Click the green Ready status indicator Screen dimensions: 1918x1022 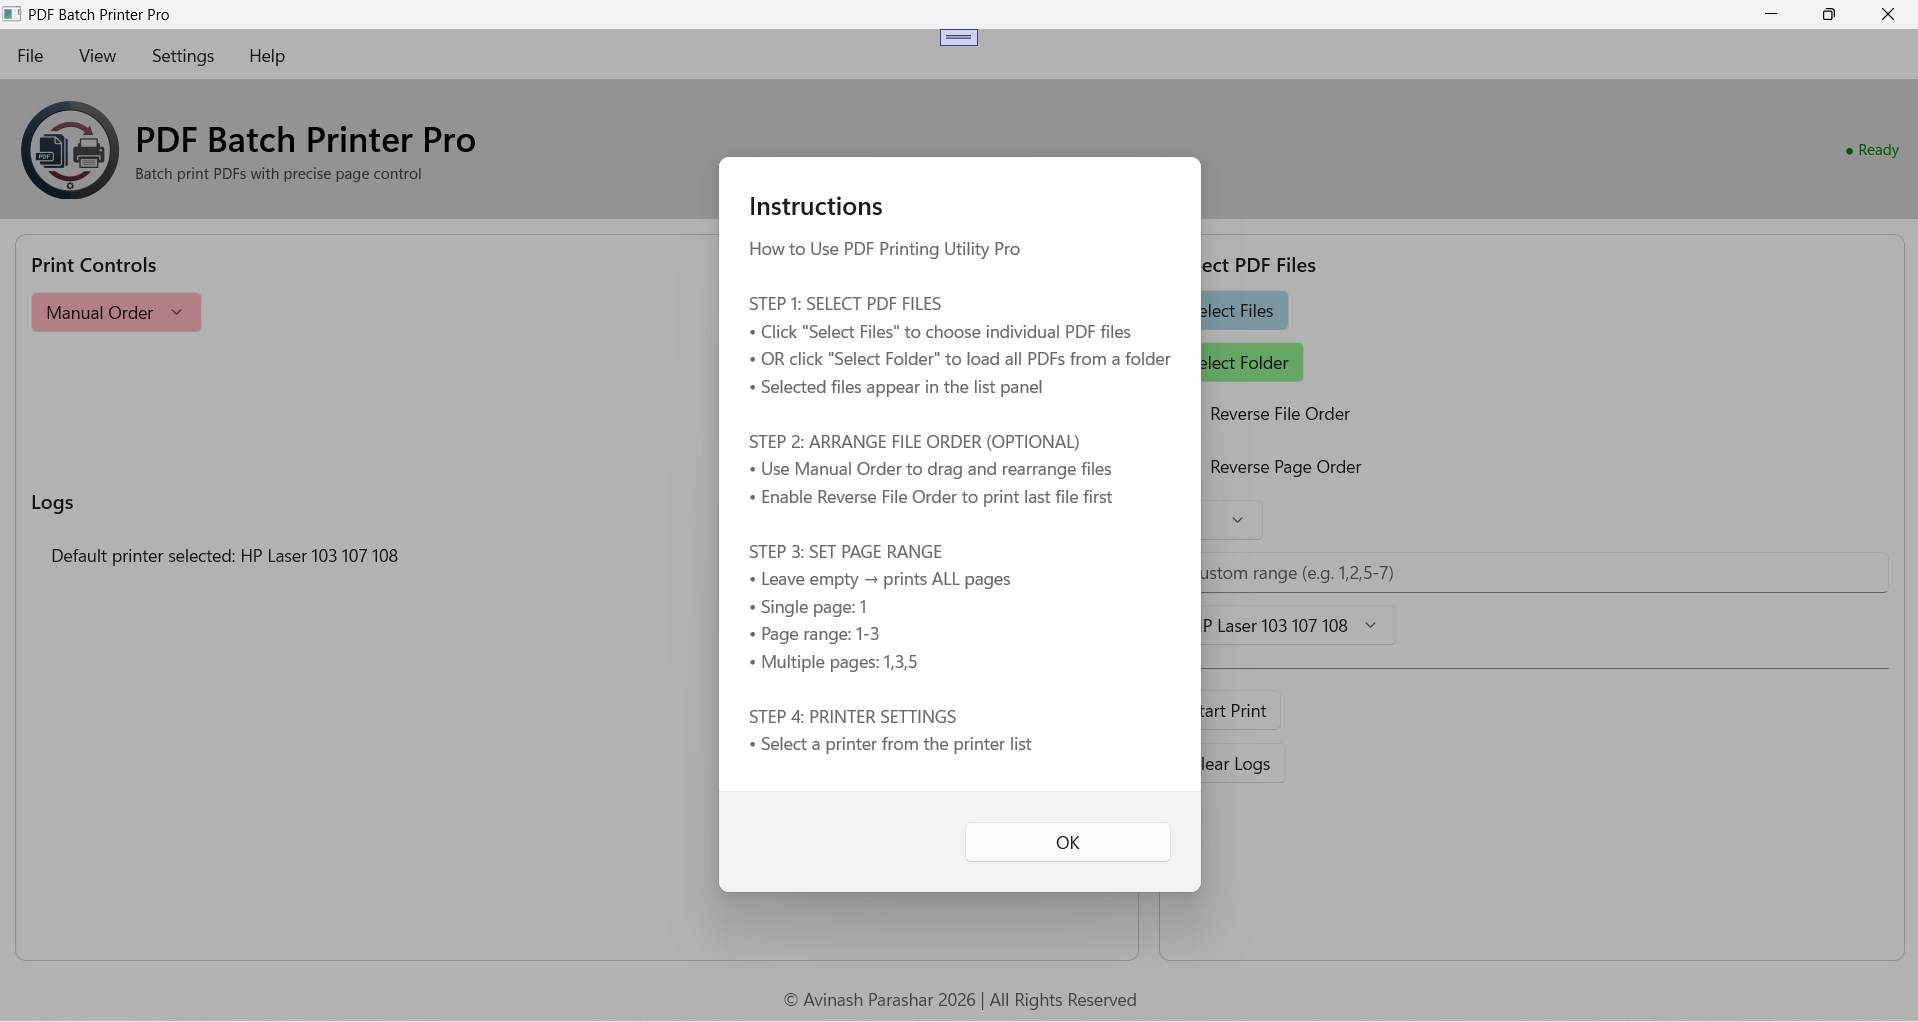point(1871,150)
